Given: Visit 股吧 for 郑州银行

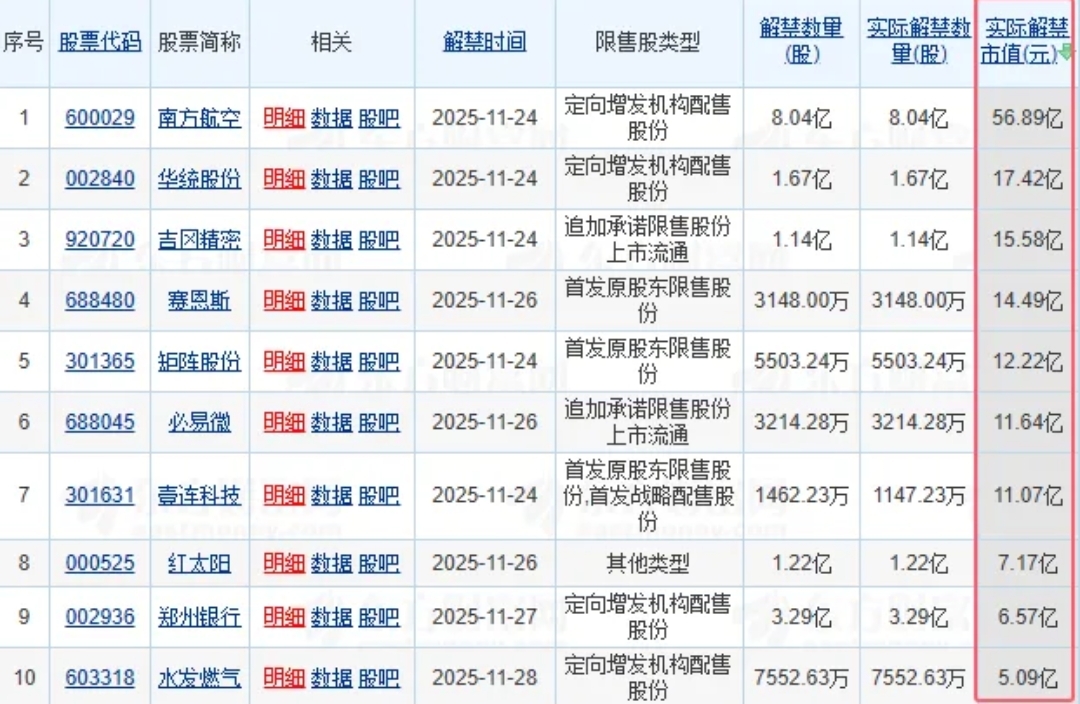Looking at the screenshot, I should pyautogui.click(x=379, y=617).
